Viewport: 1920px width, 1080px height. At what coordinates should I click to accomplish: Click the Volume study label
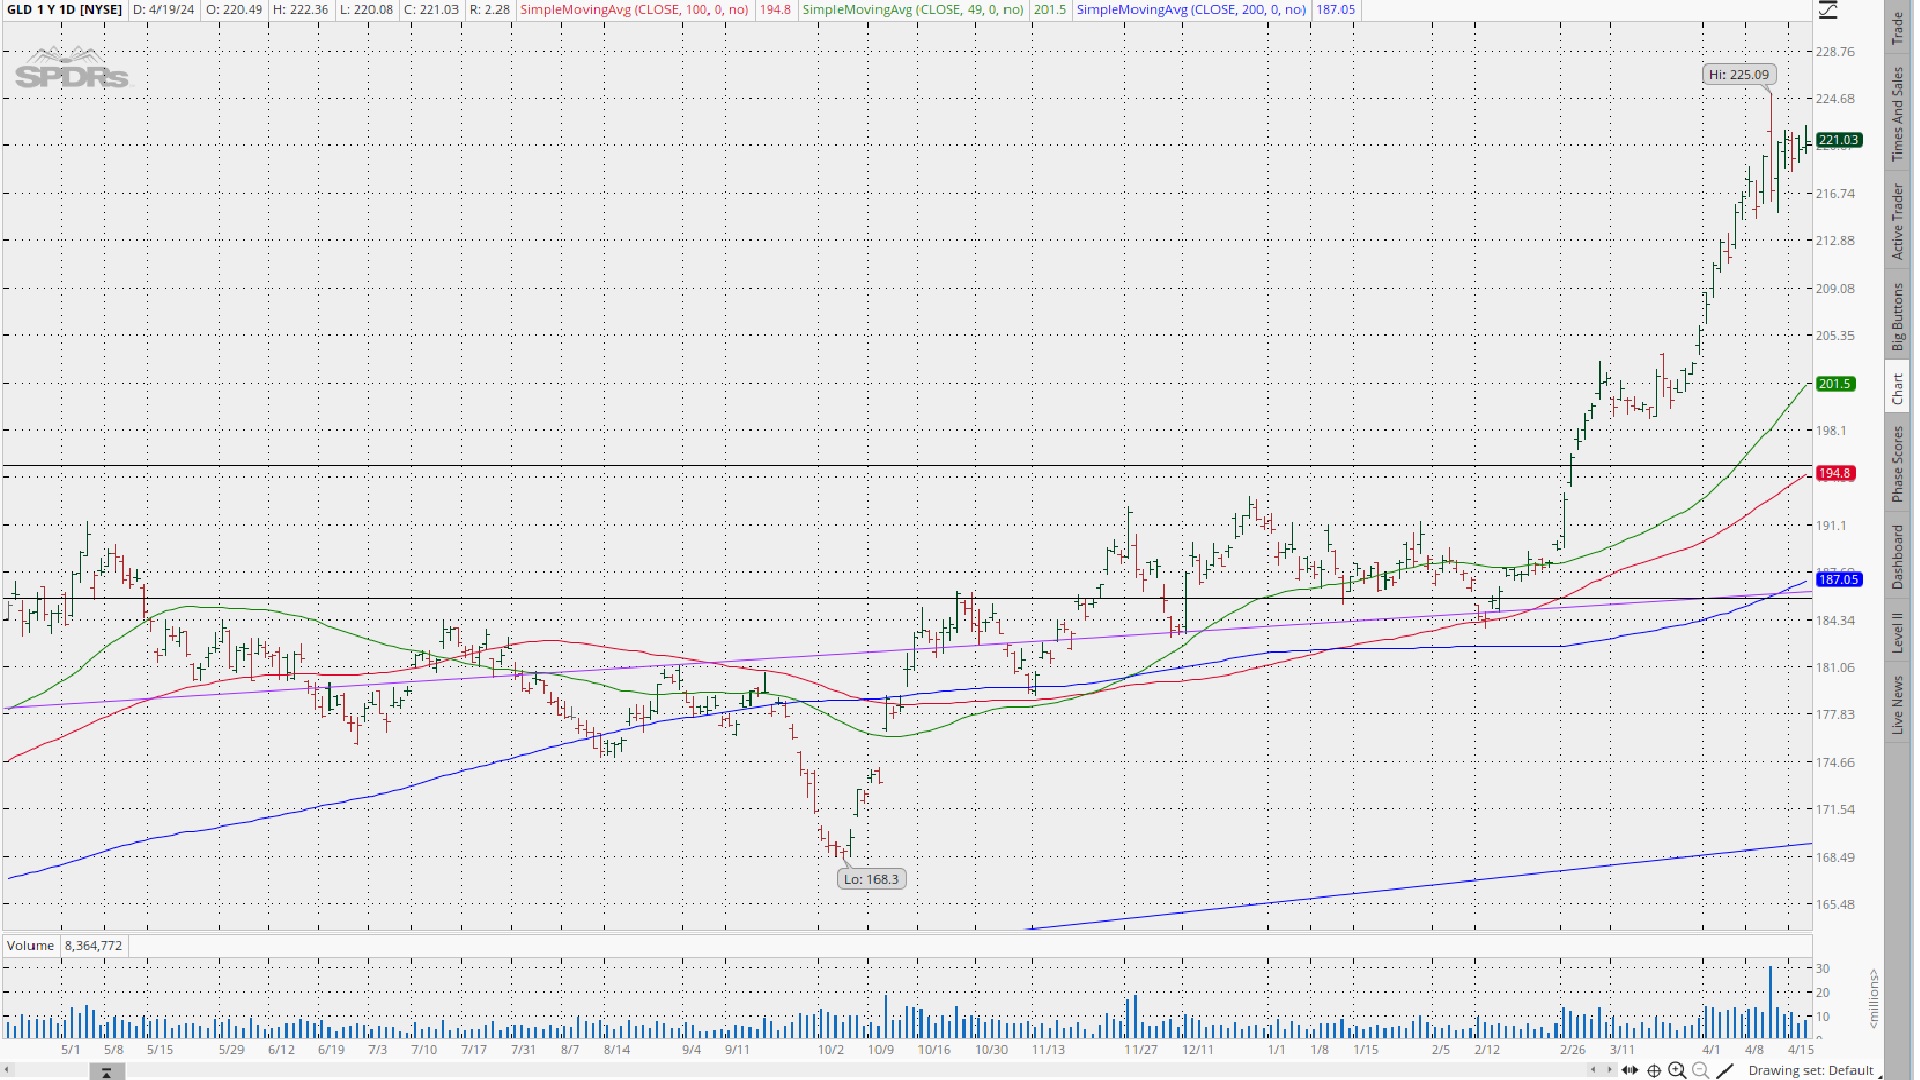(30, 945)
